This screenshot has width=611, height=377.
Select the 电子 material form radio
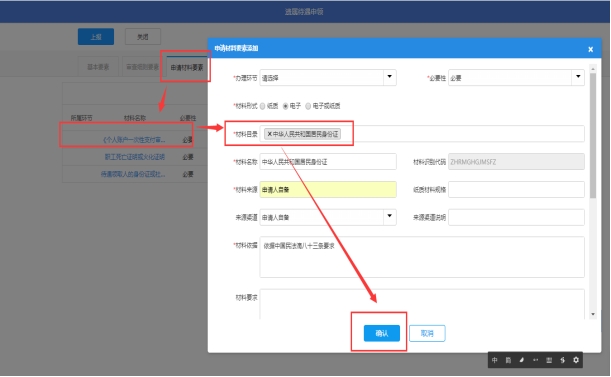[286, 106]
